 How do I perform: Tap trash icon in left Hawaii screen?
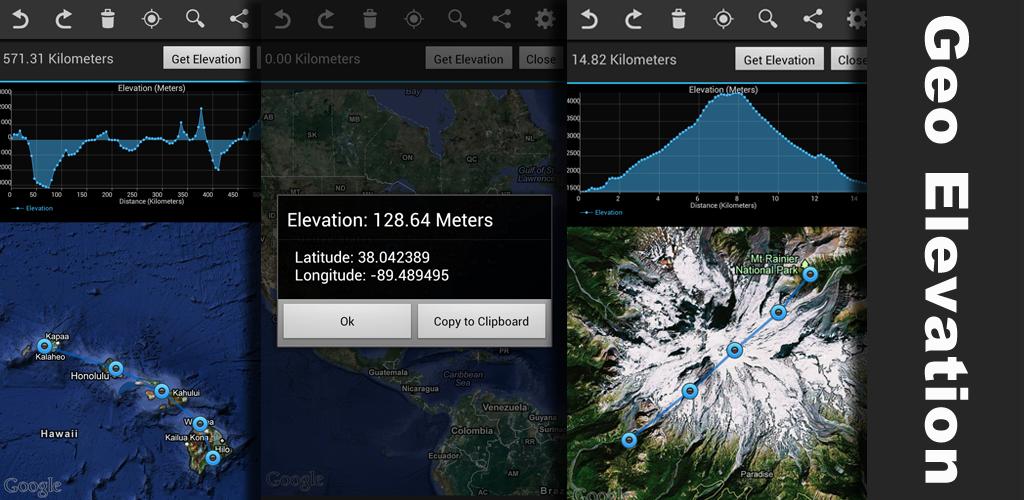108,19
